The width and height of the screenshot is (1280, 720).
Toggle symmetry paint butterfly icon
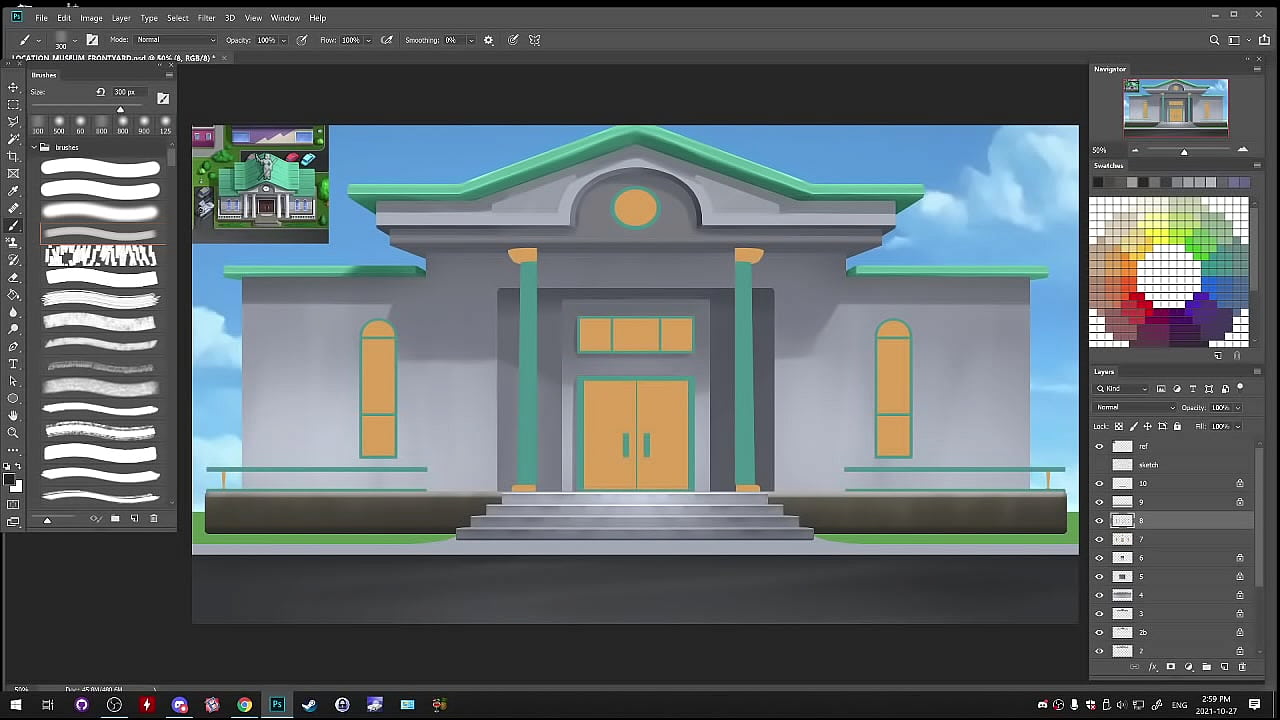point(535,40)
